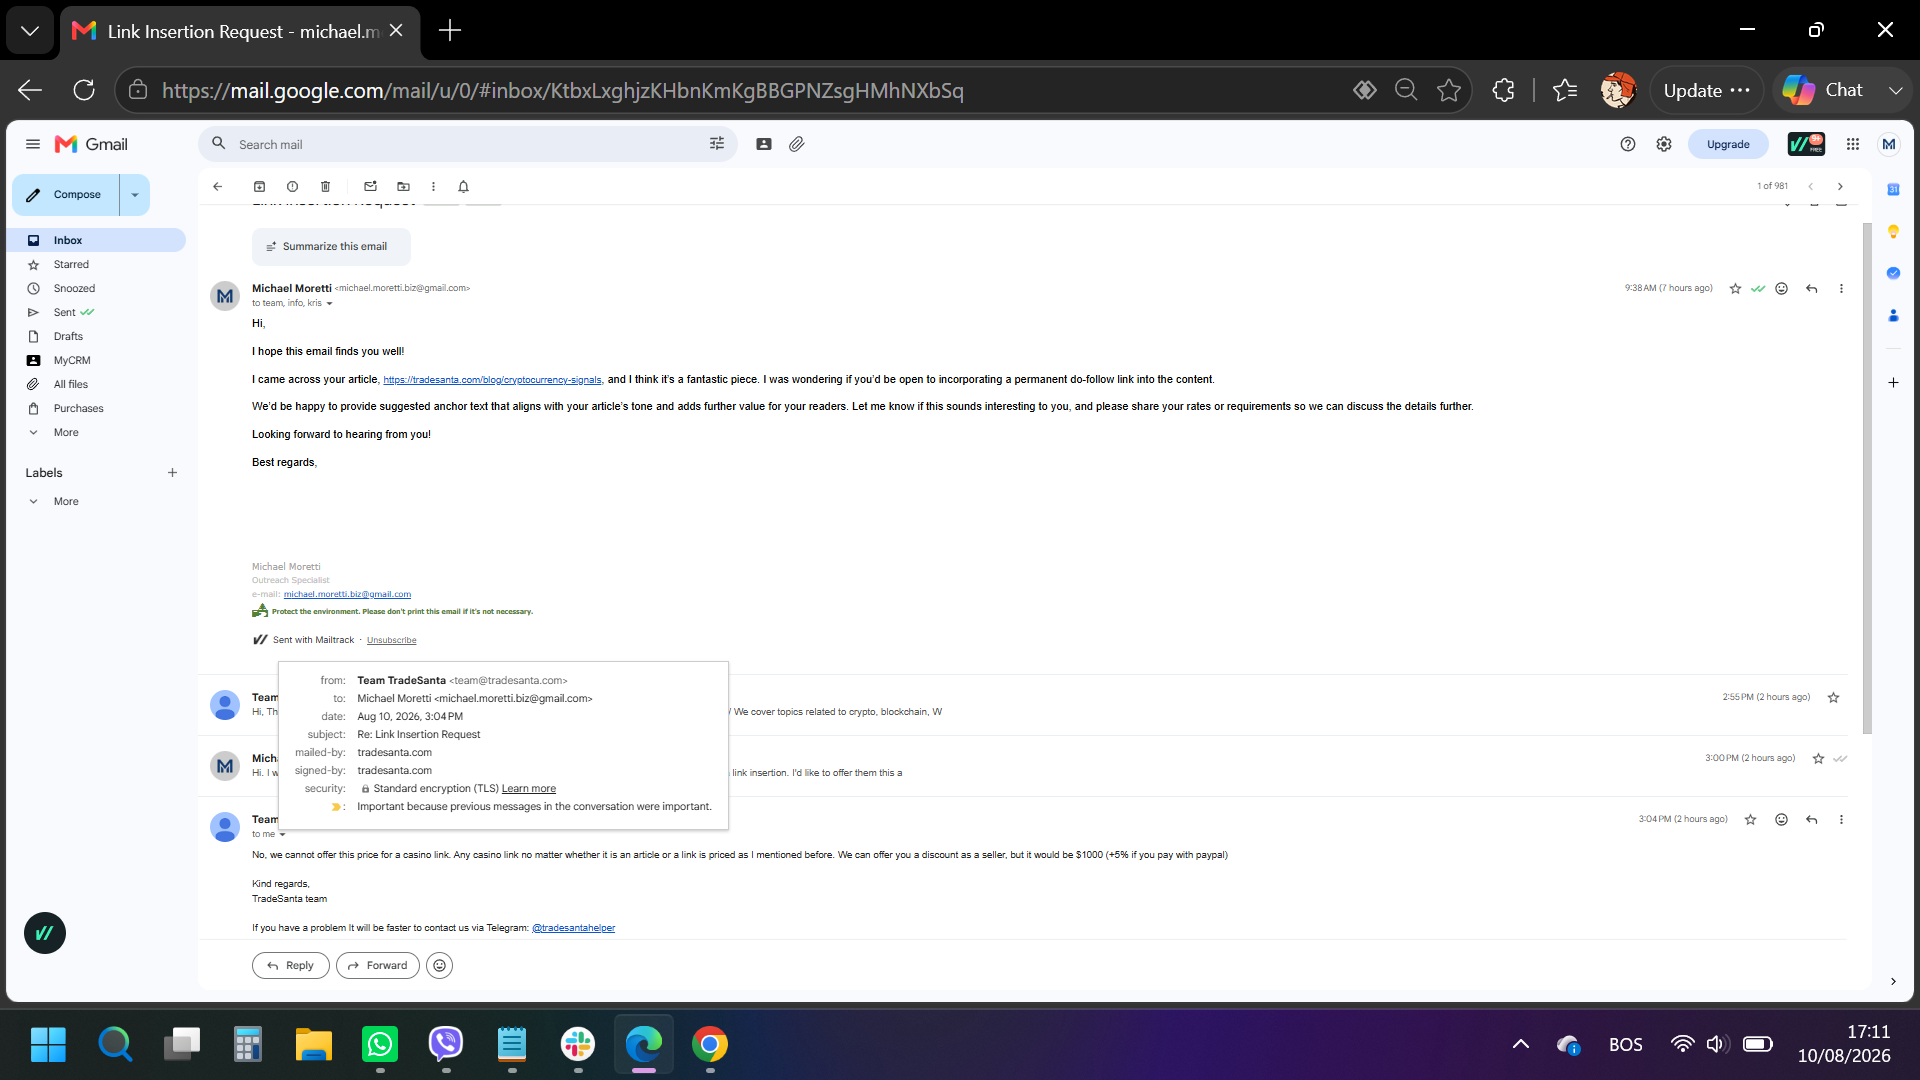
Task: Expand More under Labels section
Action: click(66, 502)
